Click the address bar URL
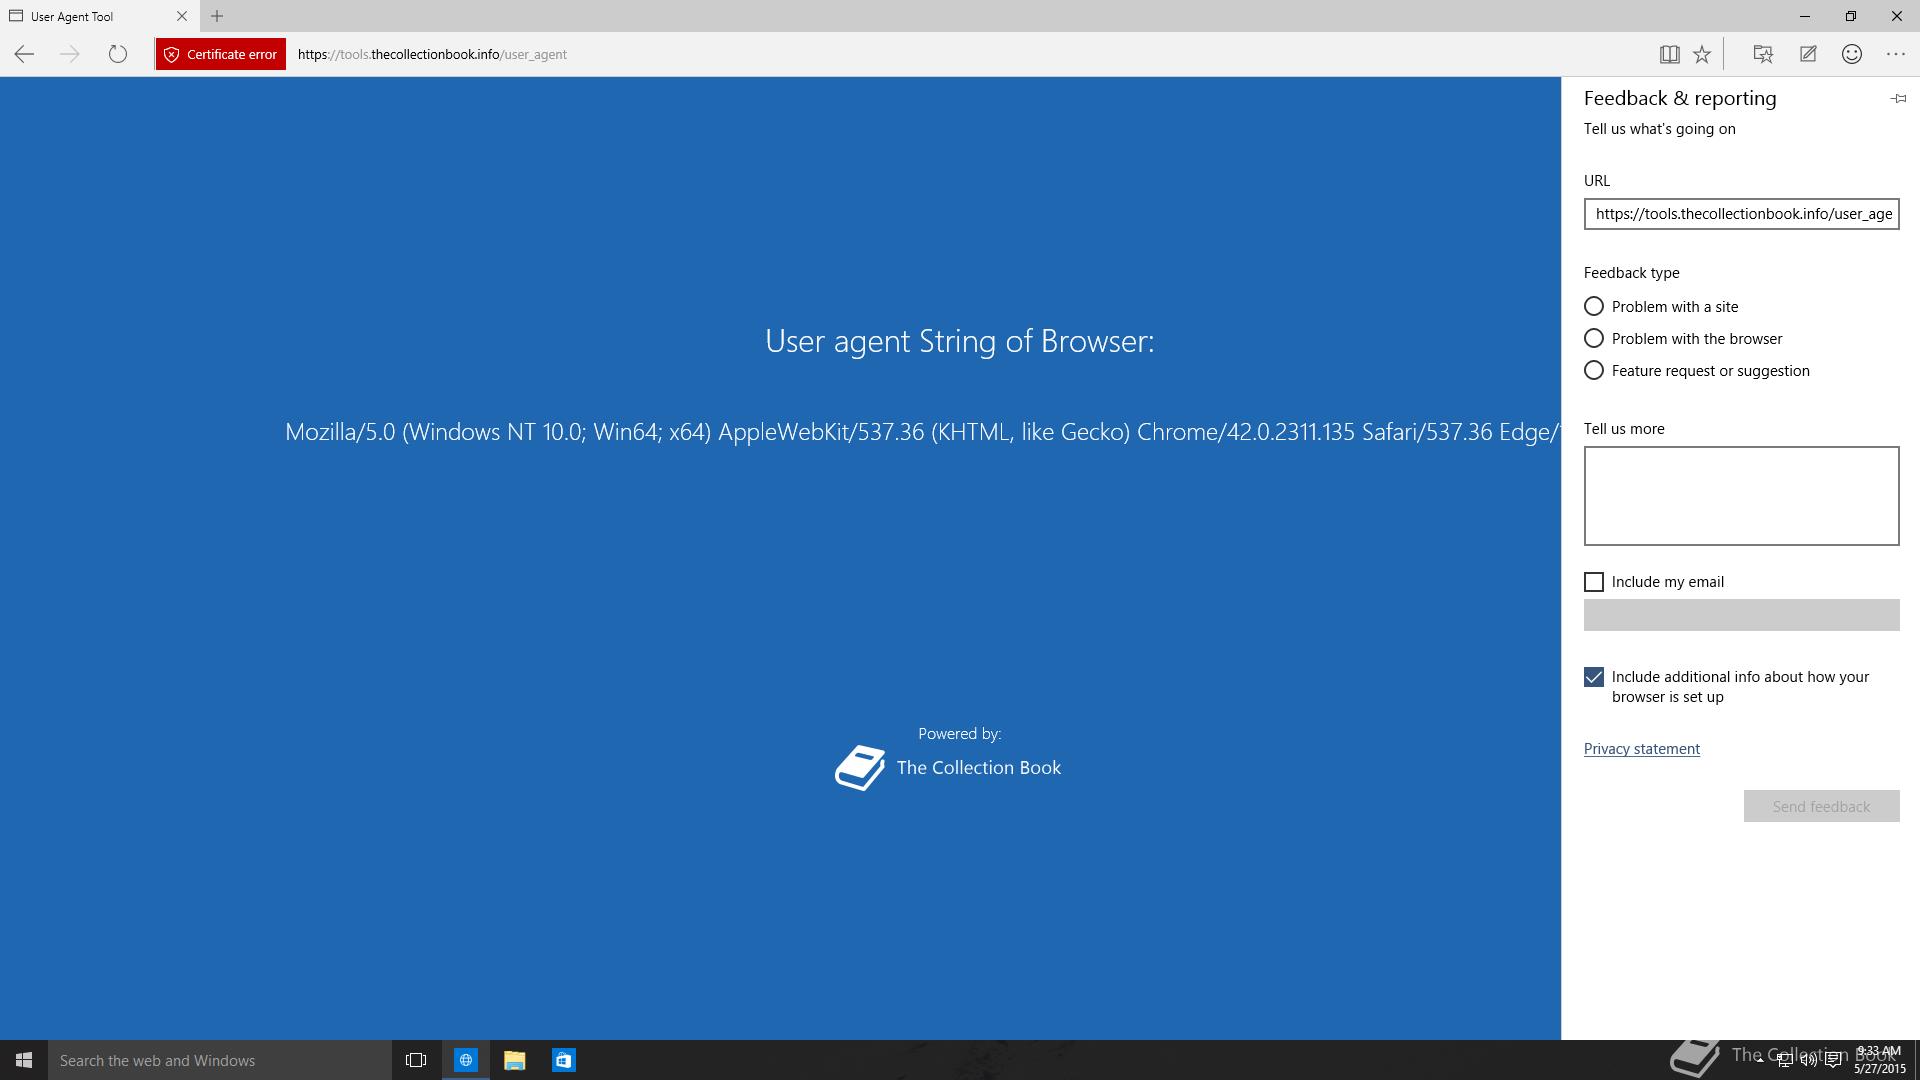 point(432,54)
